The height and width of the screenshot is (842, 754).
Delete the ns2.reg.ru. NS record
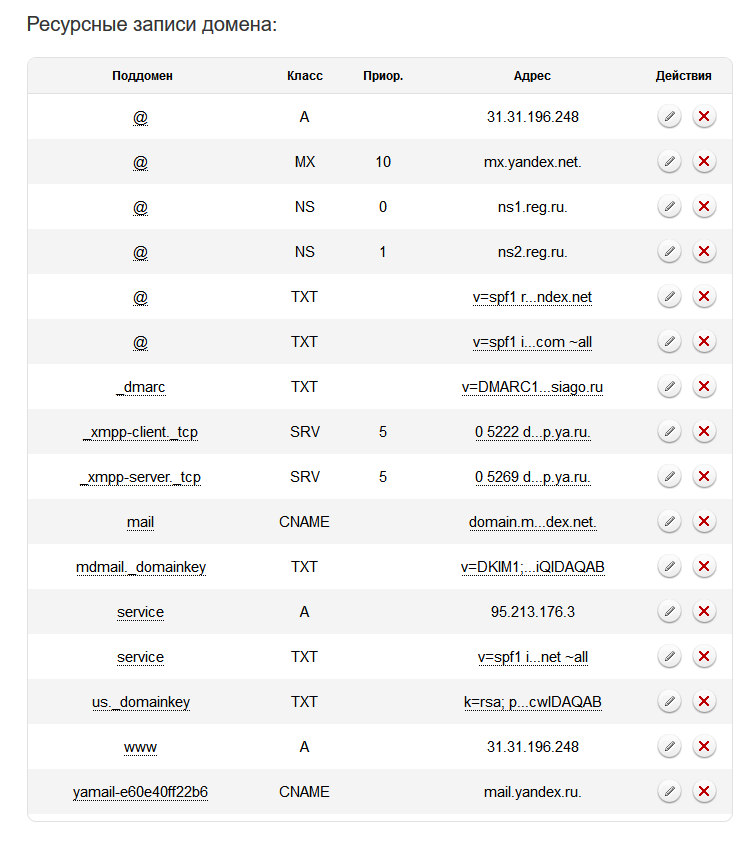704,252
